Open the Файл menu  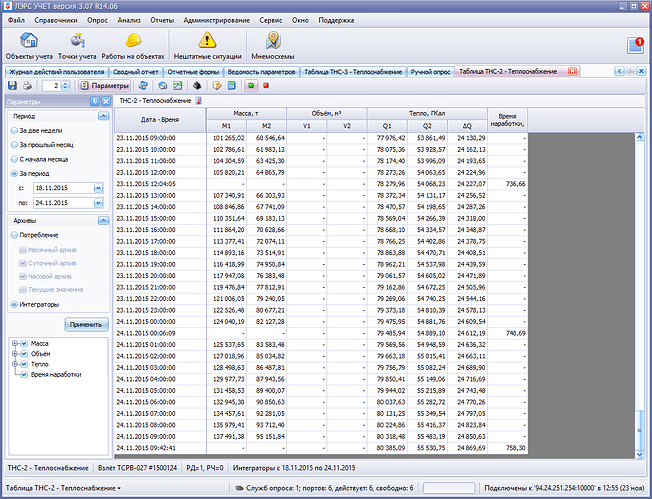16,20
